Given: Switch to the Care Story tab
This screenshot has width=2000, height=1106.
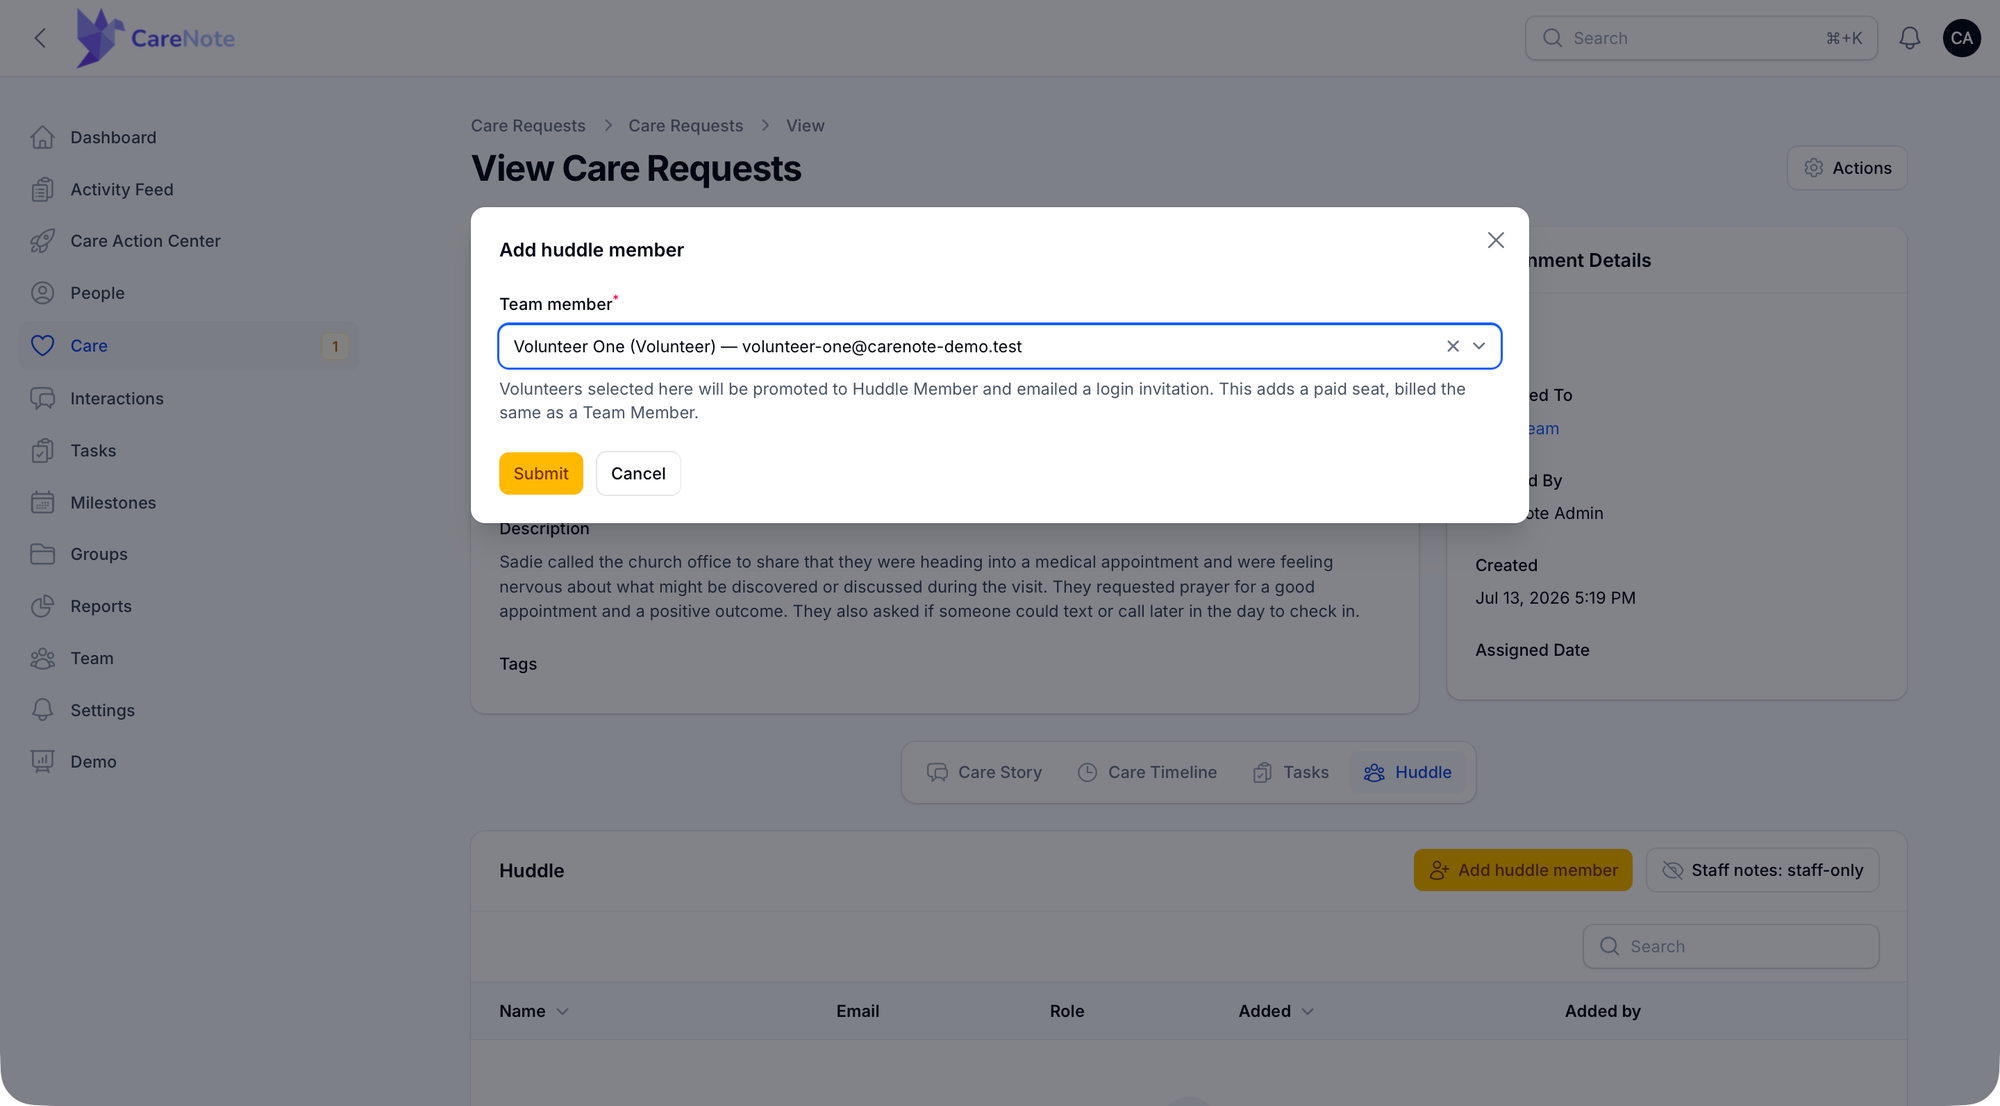Looking at the screenshot, I should click(x=984, y=772).
